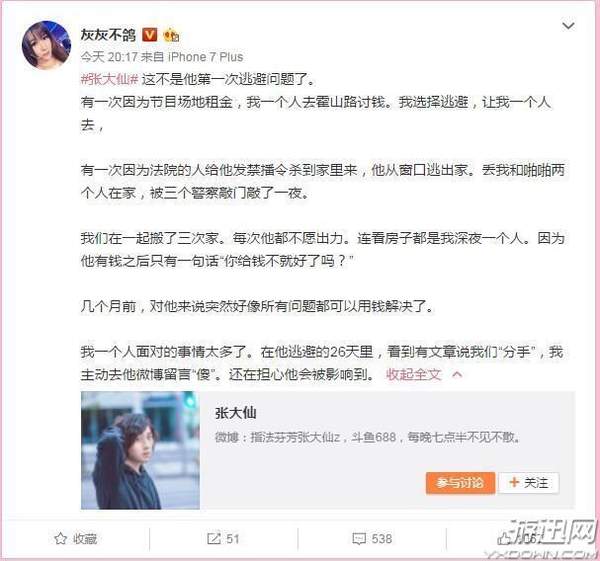Open the 538 comments list

coord(382,539)
